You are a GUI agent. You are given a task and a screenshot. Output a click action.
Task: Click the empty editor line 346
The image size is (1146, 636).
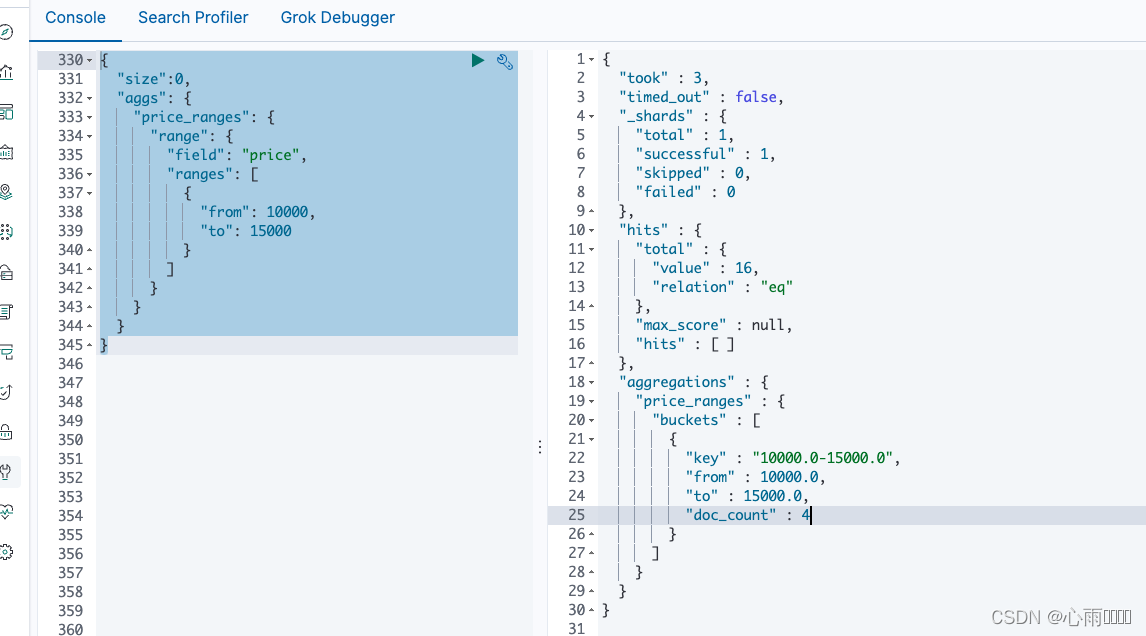pos(307,364)
